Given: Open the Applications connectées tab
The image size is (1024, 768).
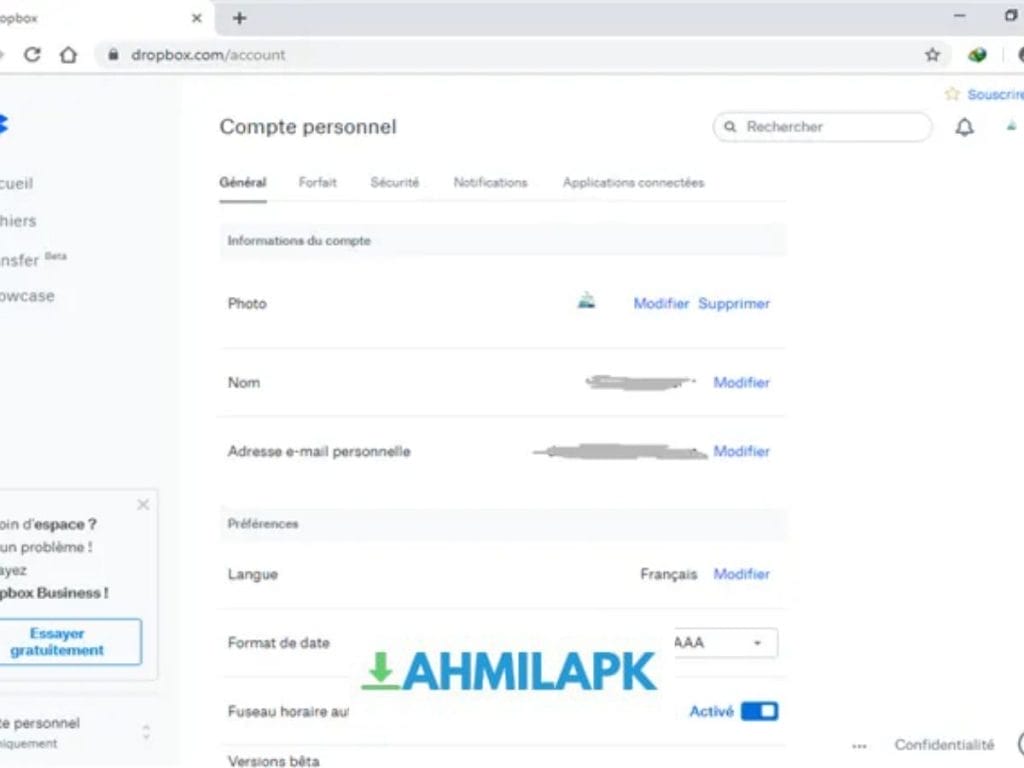Looking at the screenshot, I should pos(633,183).
